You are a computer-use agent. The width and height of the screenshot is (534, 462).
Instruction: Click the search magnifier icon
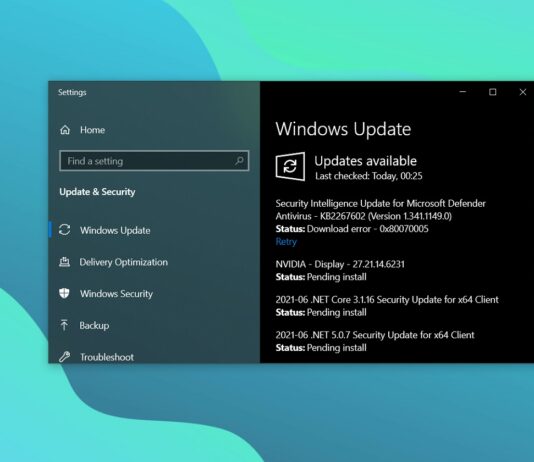(239, 160)
